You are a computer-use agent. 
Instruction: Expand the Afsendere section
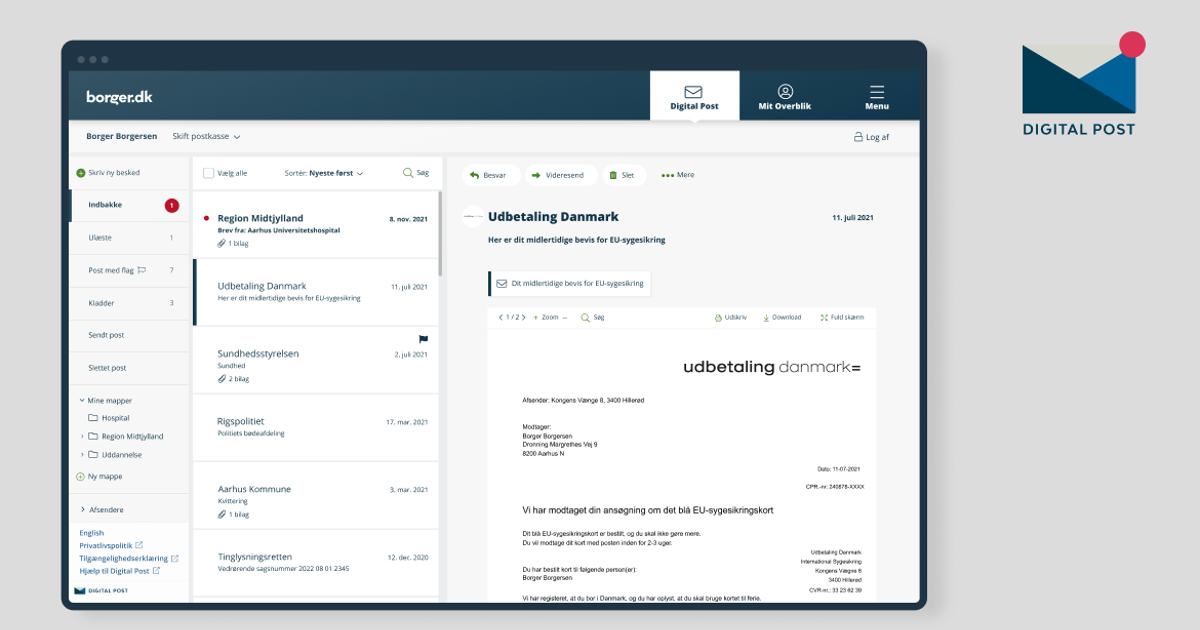82,510
